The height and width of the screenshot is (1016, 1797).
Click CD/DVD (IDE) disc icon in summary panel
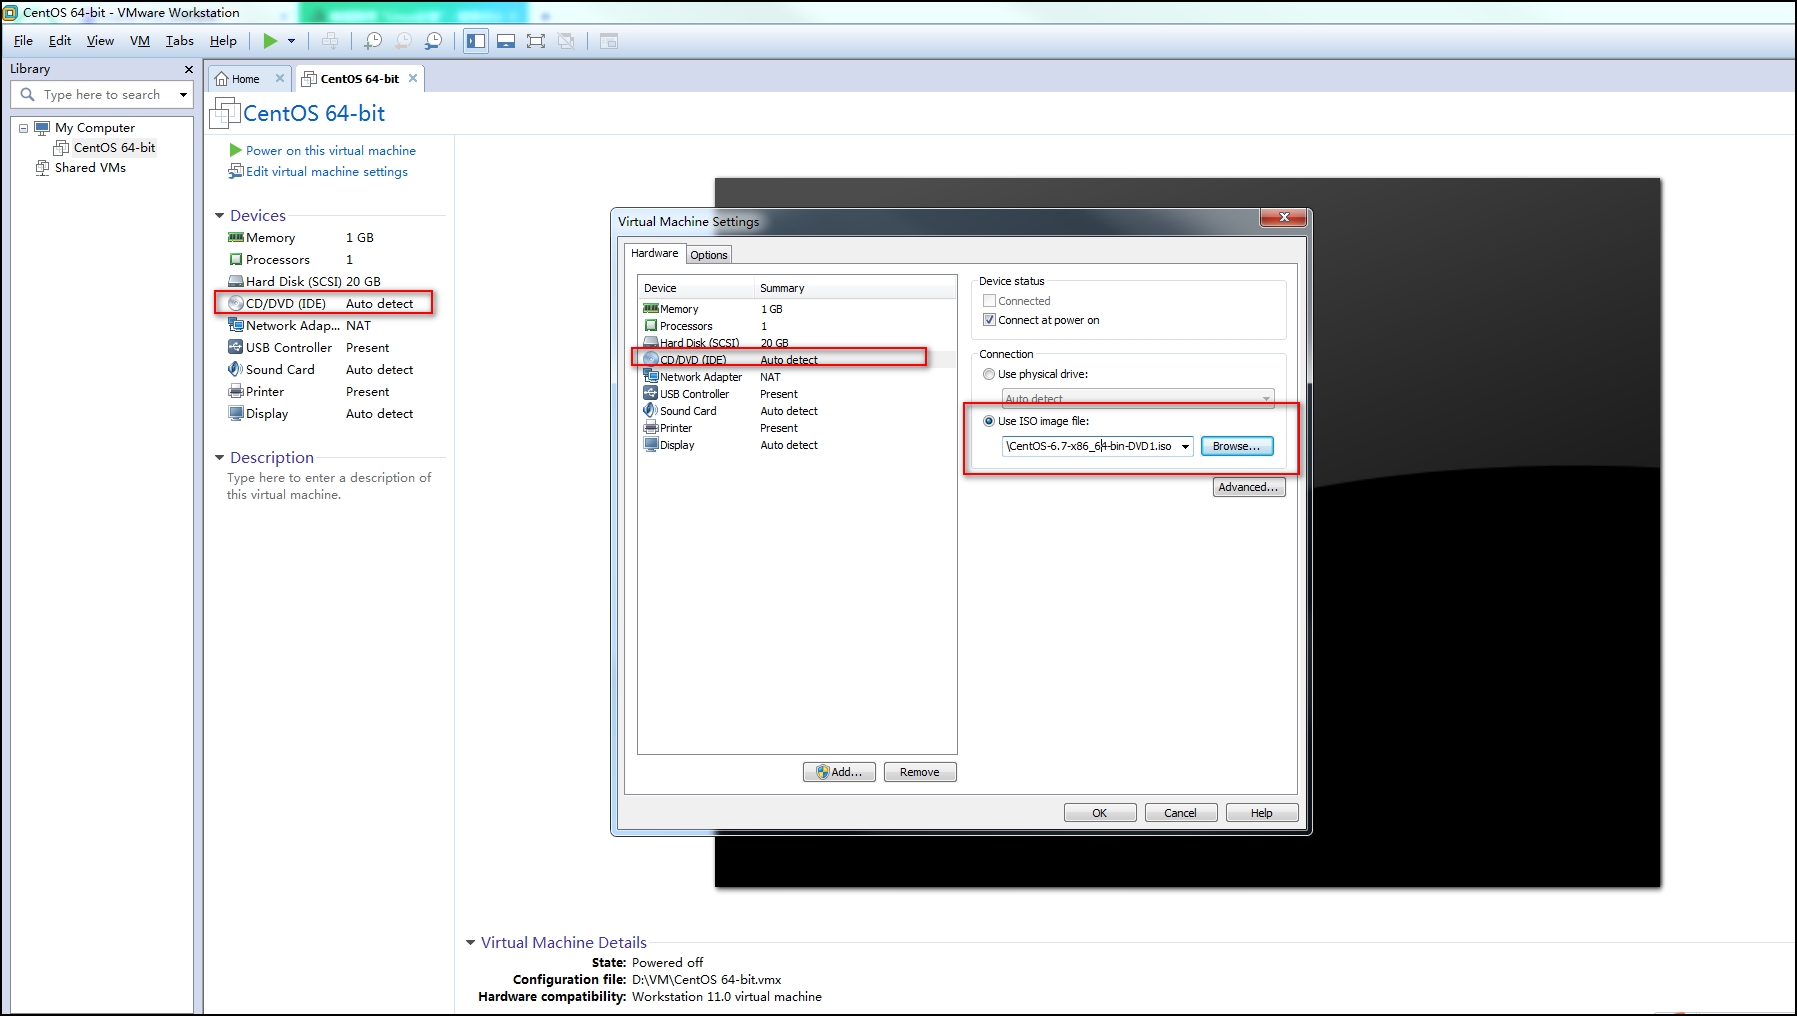click(236, 304)
